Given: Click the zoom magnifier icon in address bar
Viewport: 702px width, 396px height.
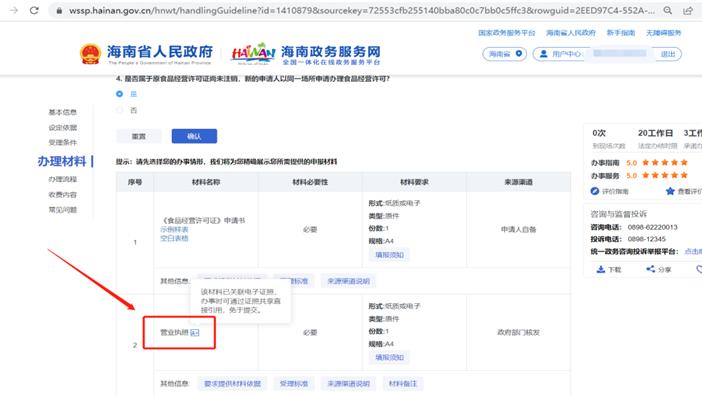Looking at the screenshot, I should coord(668,10).
